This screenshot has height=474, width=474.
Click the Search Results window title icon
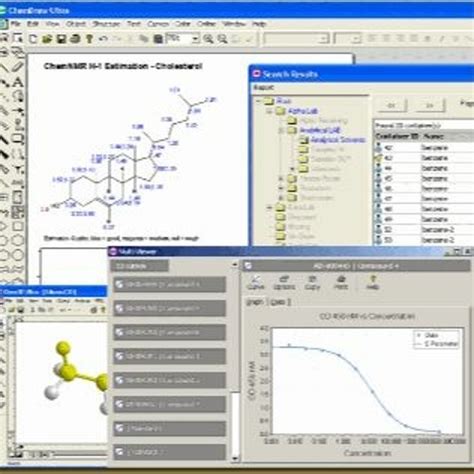tap(256, 74)
